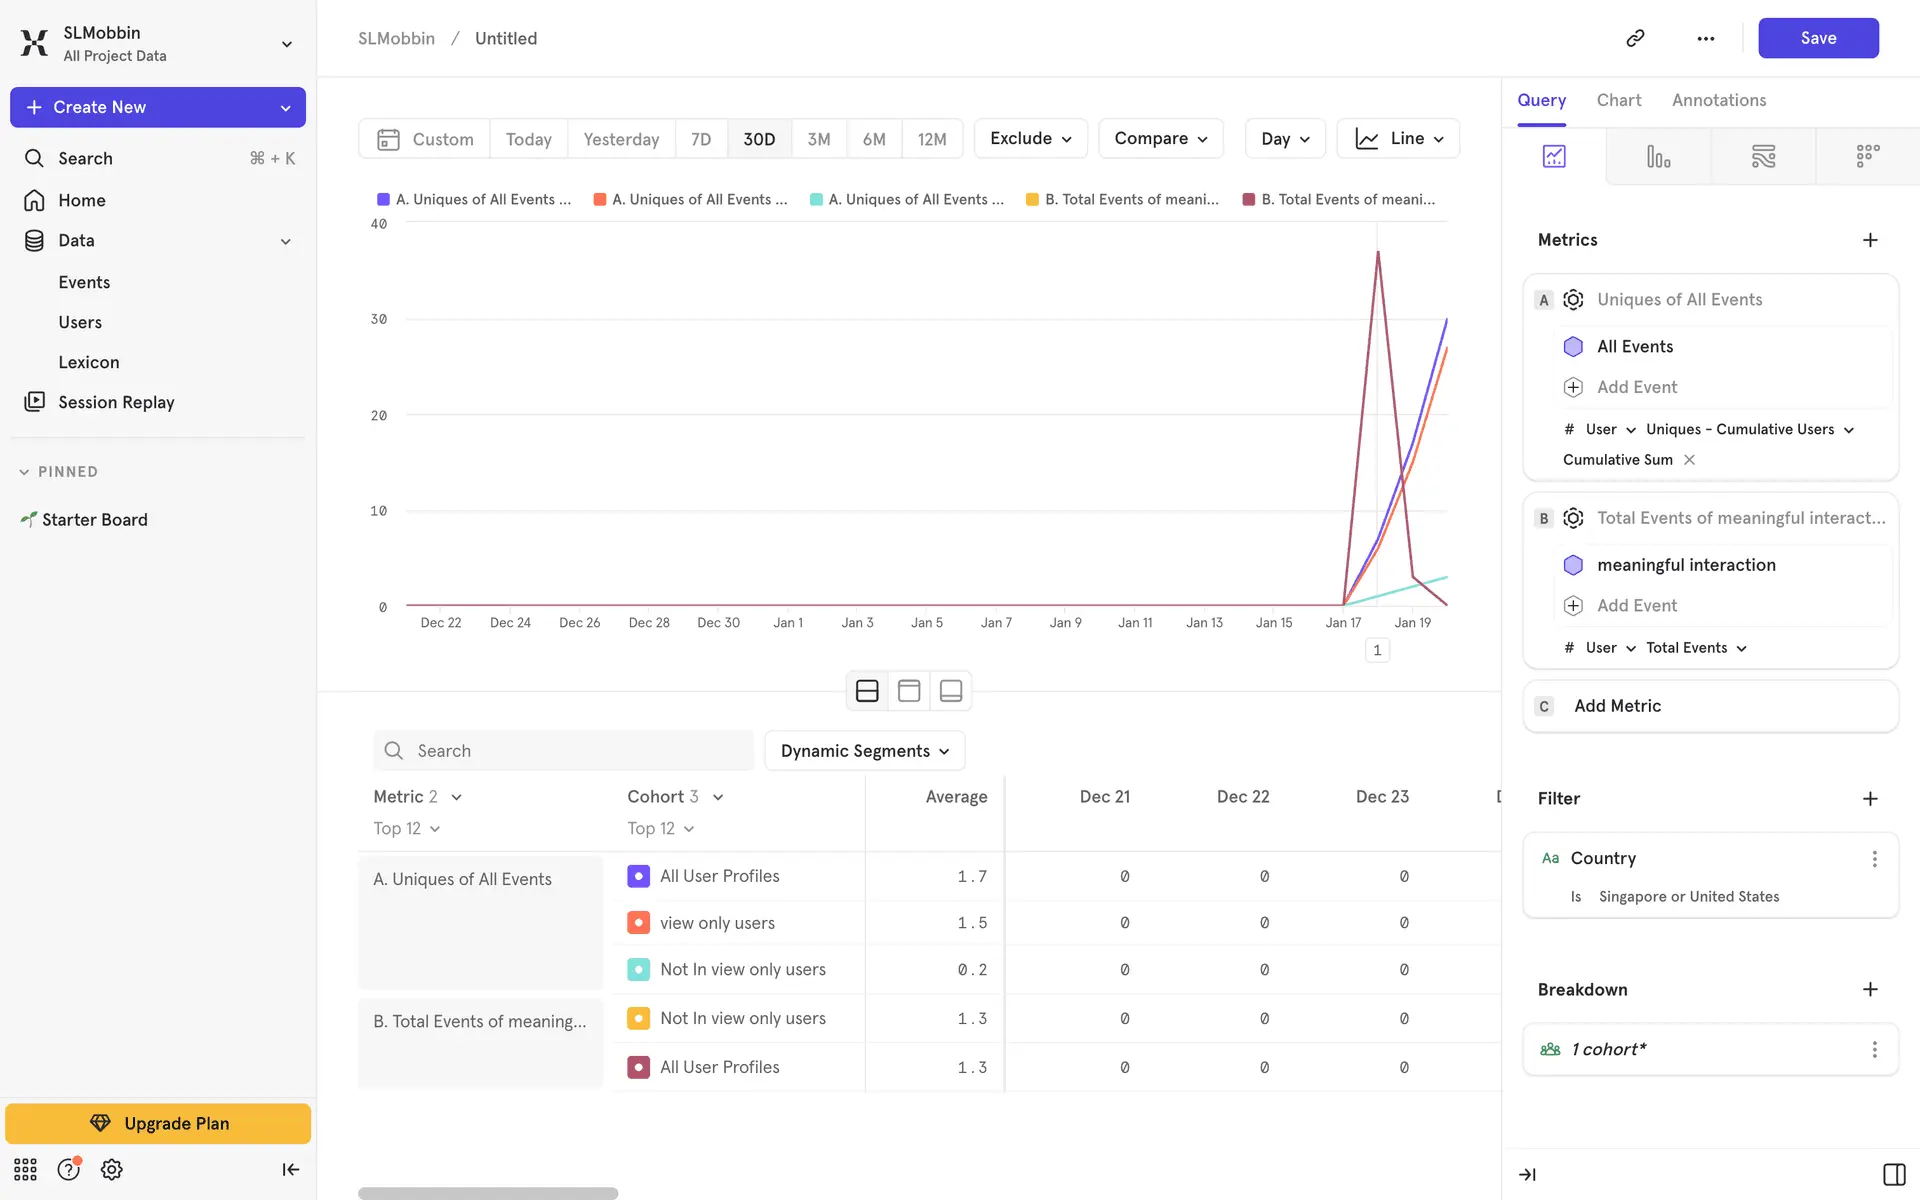The width and height of the screenshot is (1920, 1200).
Task: Expand the Line chart type dropdown
Action: coord(1398,139)
